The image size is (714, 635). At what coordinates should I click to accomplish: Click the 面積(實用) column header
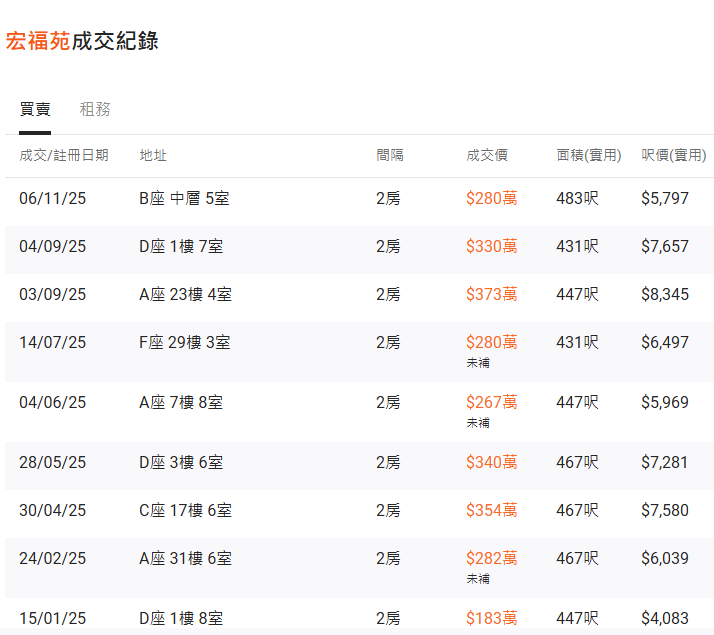589,155
